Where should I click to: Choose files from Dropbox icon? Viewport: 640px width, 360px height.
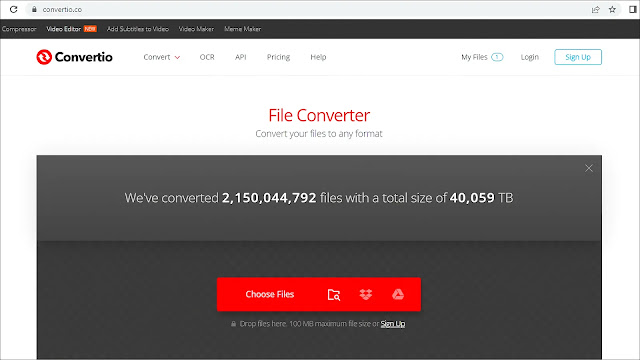(366, 294)
